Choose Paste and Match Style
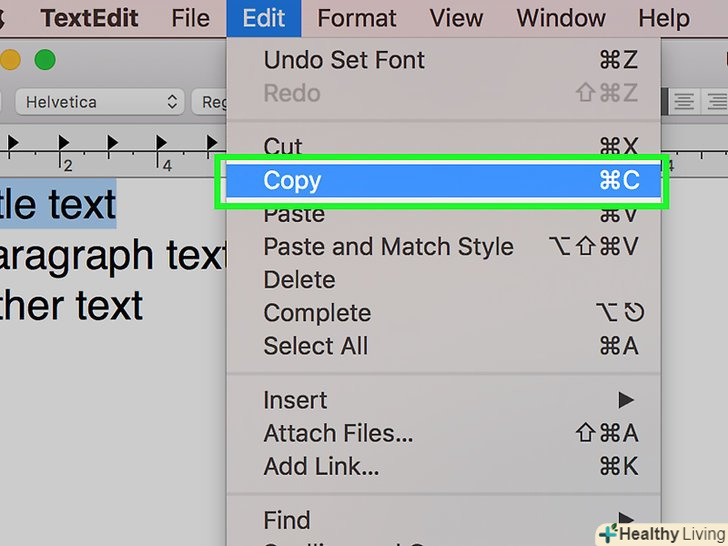The image size is (728, 546). pyautogui.click(x=443, y=247)
